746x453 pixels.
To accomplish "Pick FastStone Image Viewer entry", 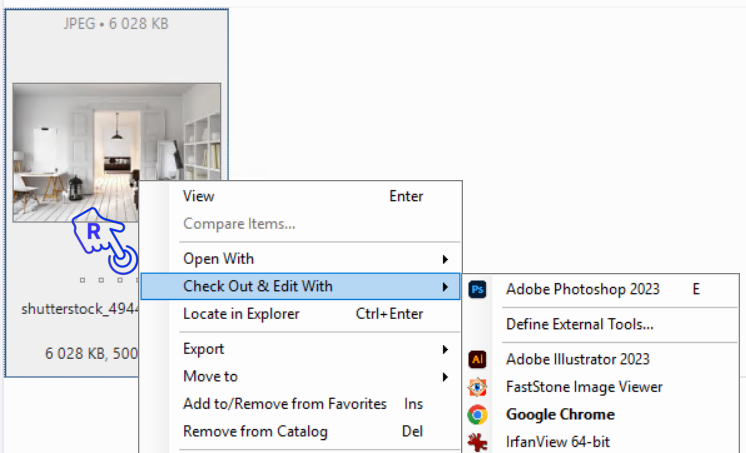I will [584, 387].
